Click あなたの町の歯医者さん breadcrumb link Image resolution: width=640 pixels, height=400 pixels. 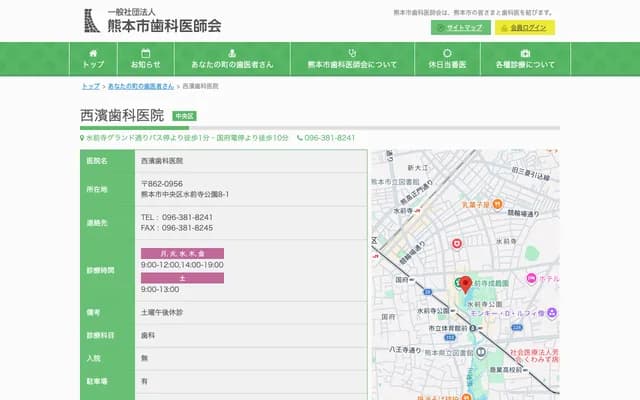pyautogui.click(x=141, y=87)
